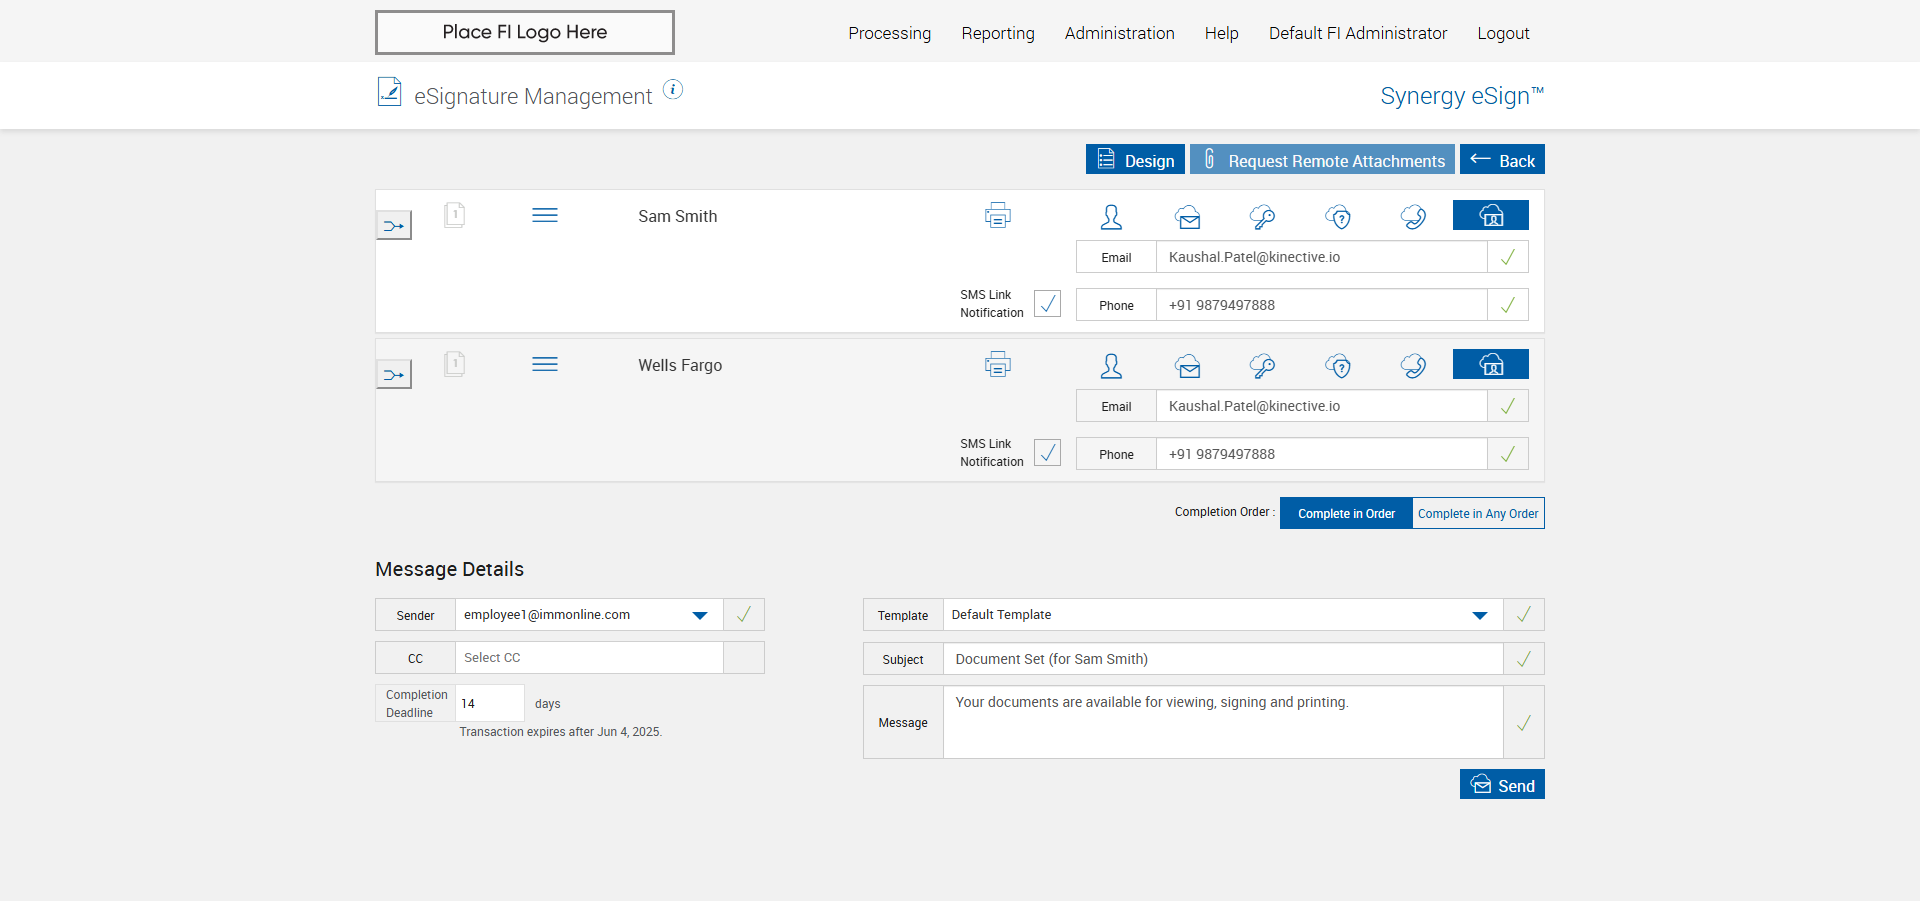The width and height of the screenshot is (1920, 901).
Task: Click Wells Fargo's phone input field
Action: [x=1321, y=454]
